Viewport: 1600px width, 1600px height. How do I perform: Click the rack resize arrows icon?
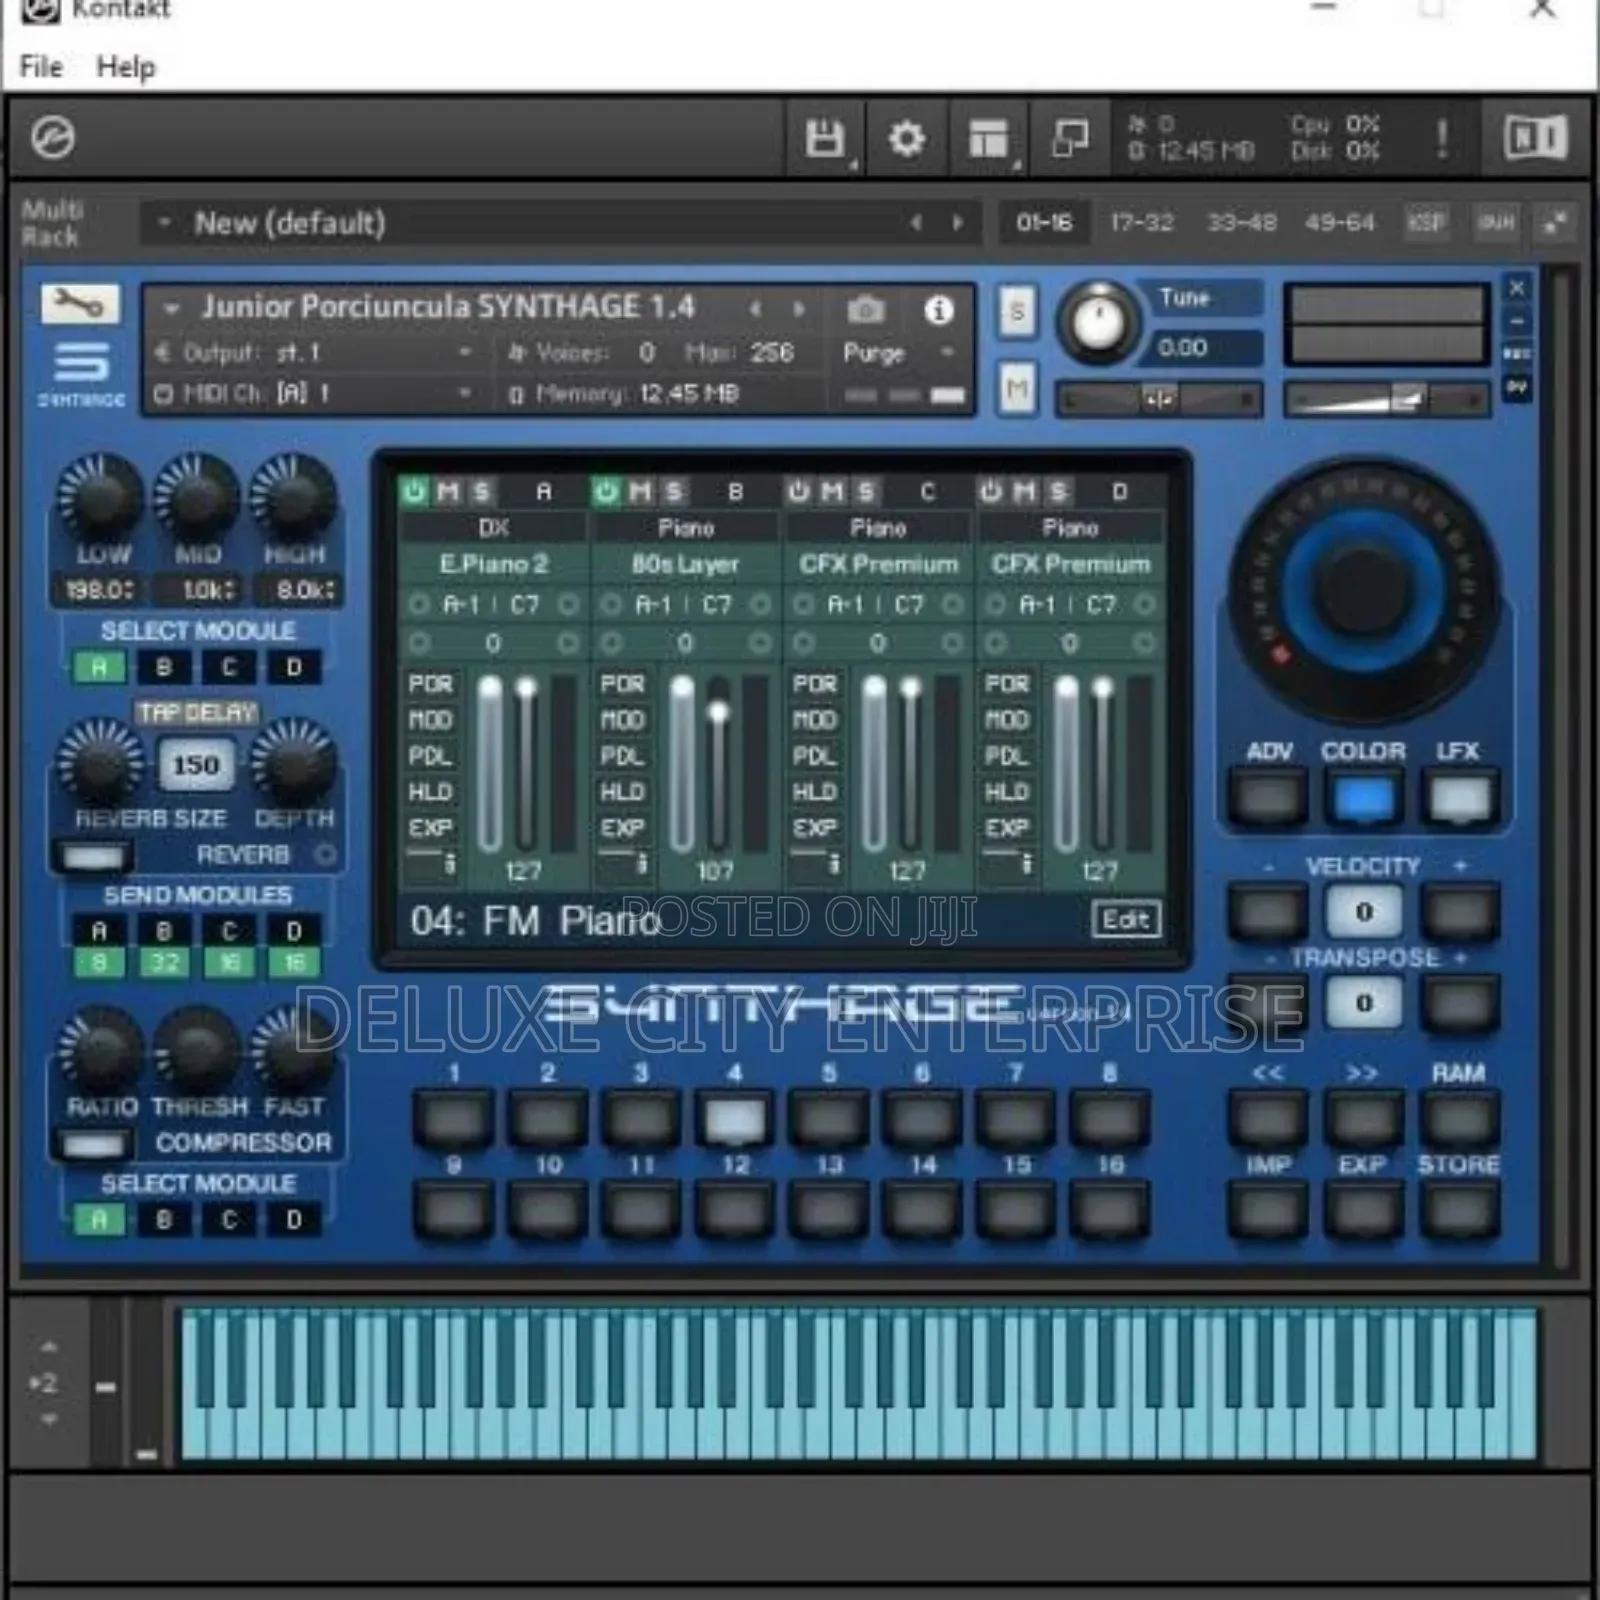tap(1555, 223)
